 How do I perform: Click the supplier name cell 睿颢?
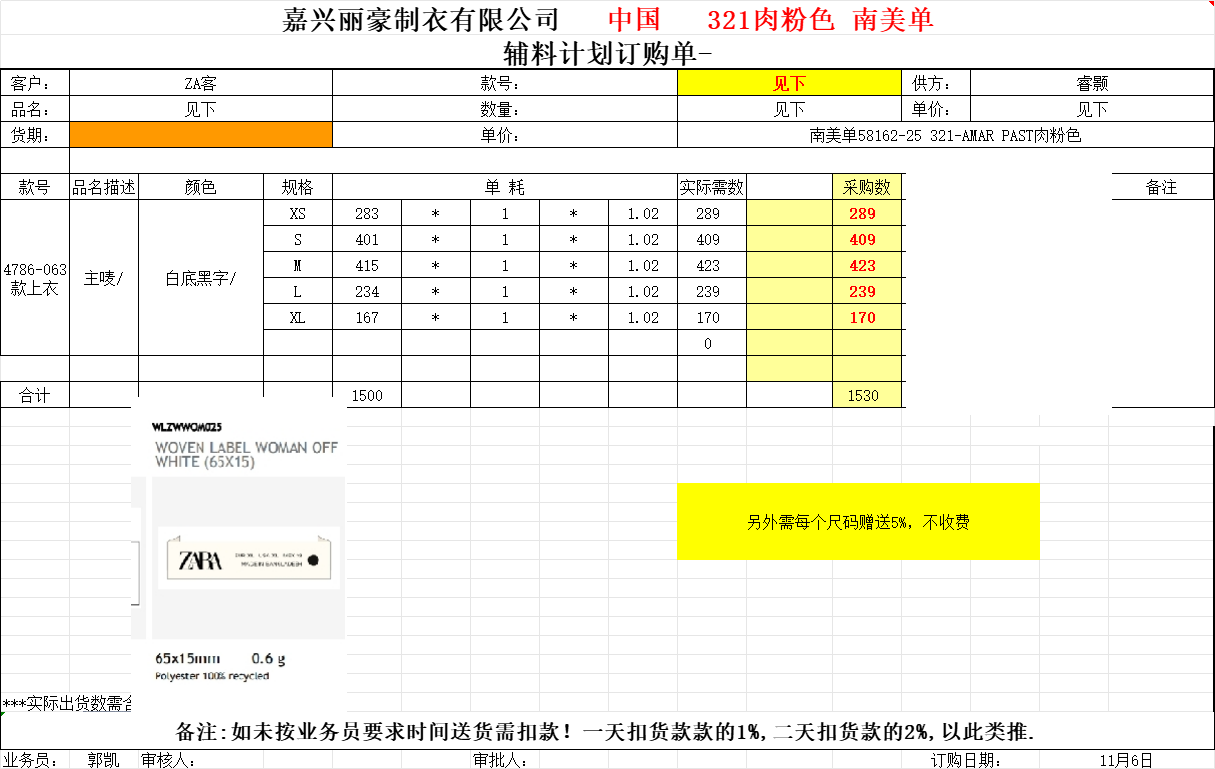(1092, 84)
